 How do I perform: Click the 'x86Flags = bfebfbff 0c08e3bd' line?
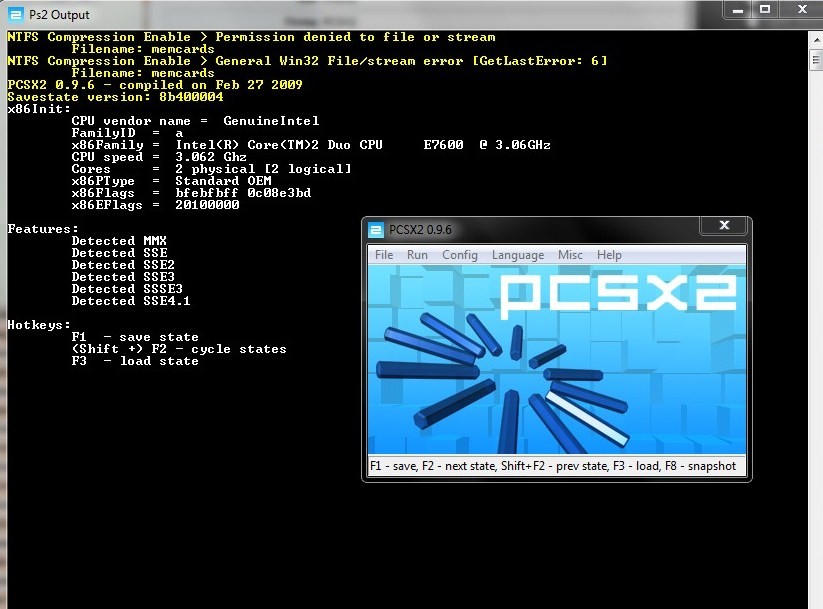192,193
